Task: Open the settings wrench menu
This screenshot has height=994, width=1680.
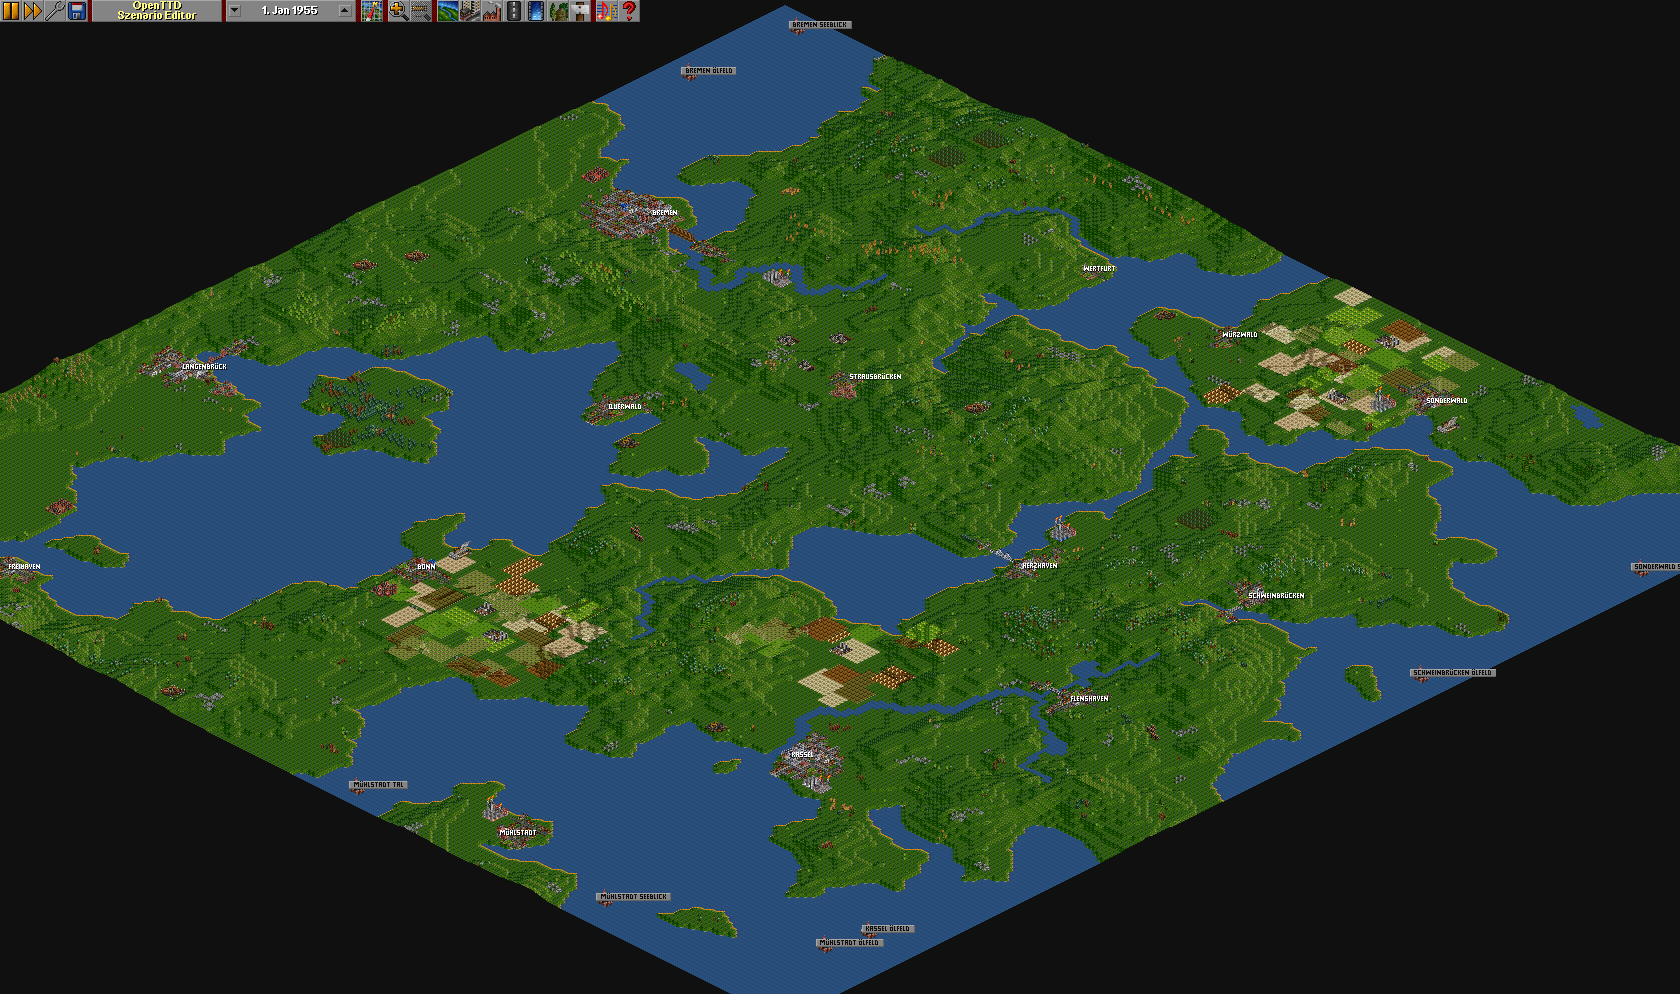Action: point(55,11)
